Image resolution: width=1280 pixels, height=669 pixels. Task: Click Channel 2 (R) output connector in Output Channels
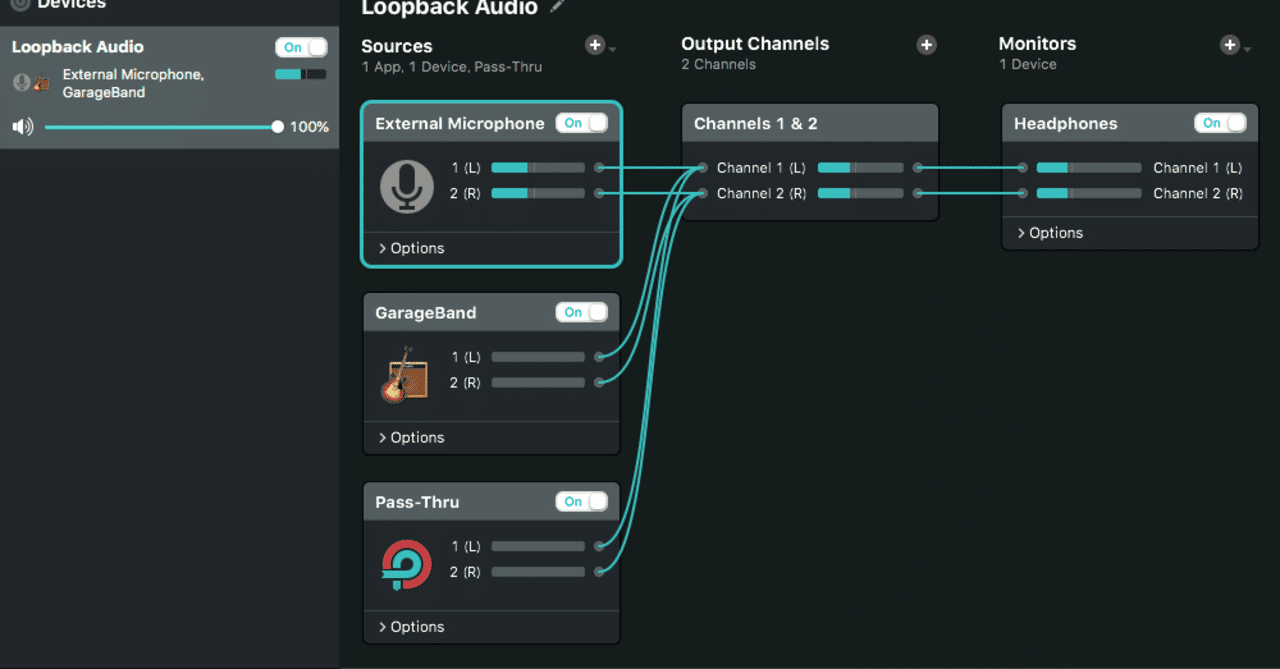coord(918,193)
